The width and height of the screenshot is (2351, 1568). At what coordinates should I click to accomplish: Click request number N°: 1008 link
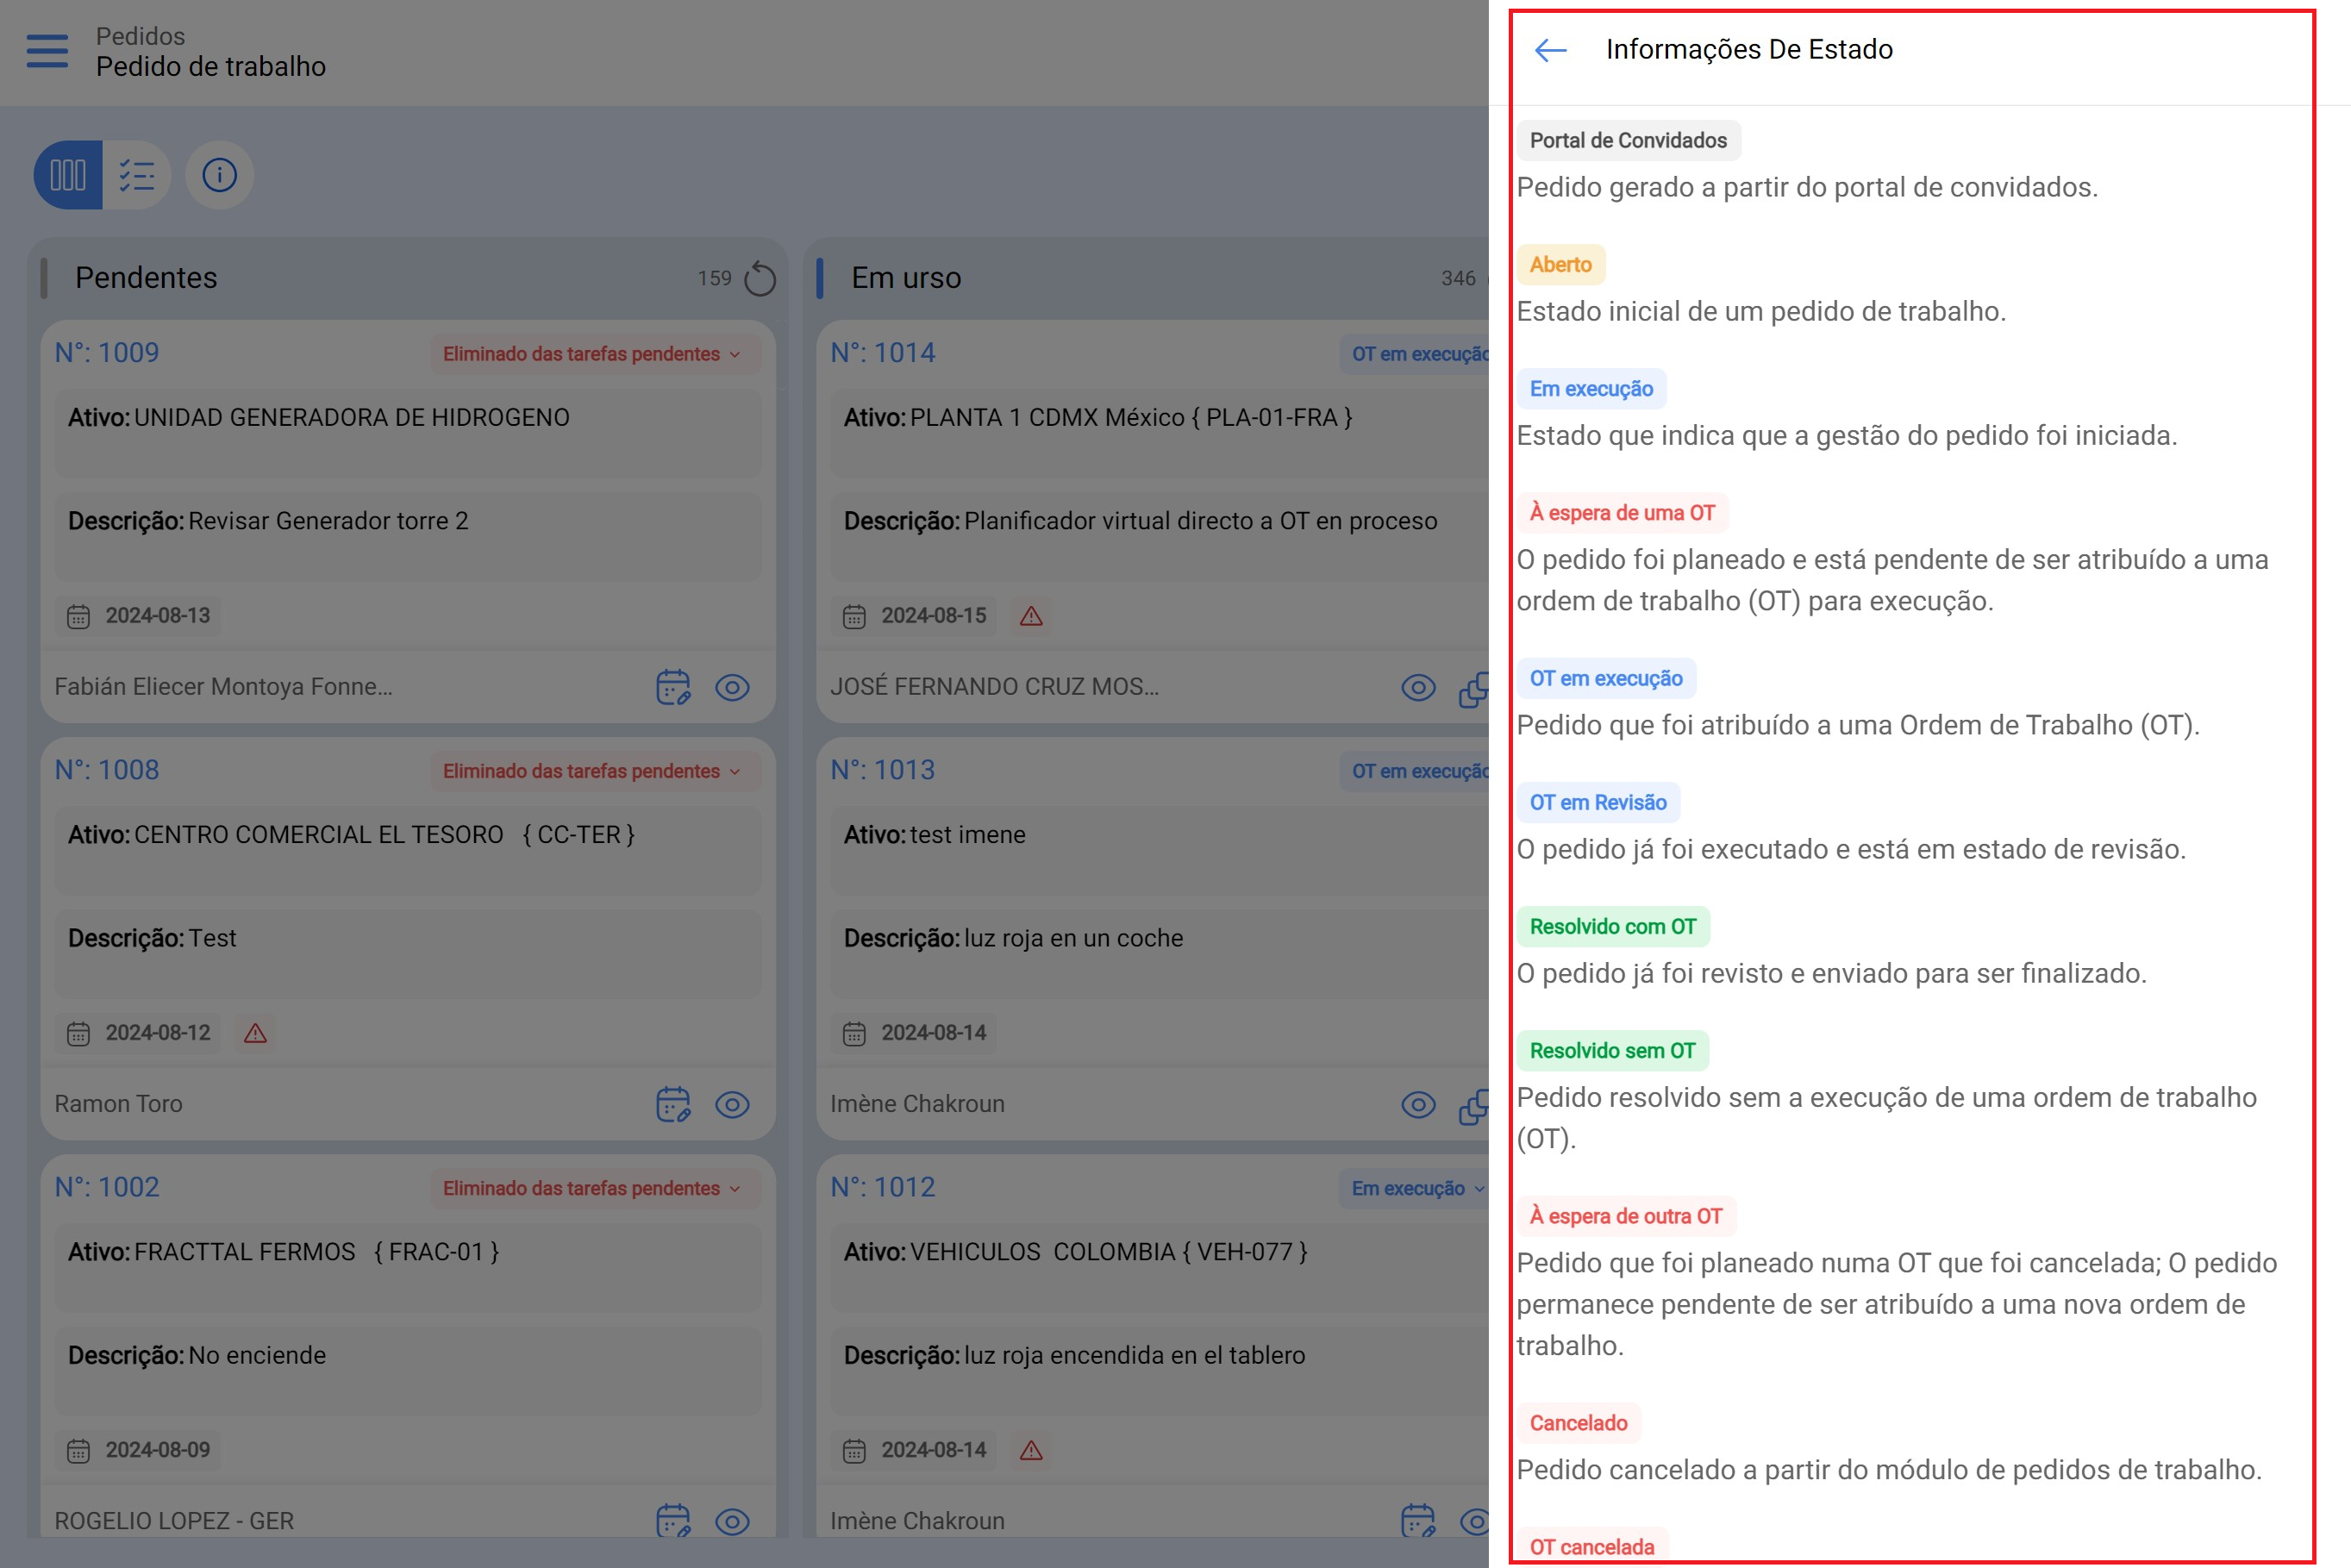107,770
